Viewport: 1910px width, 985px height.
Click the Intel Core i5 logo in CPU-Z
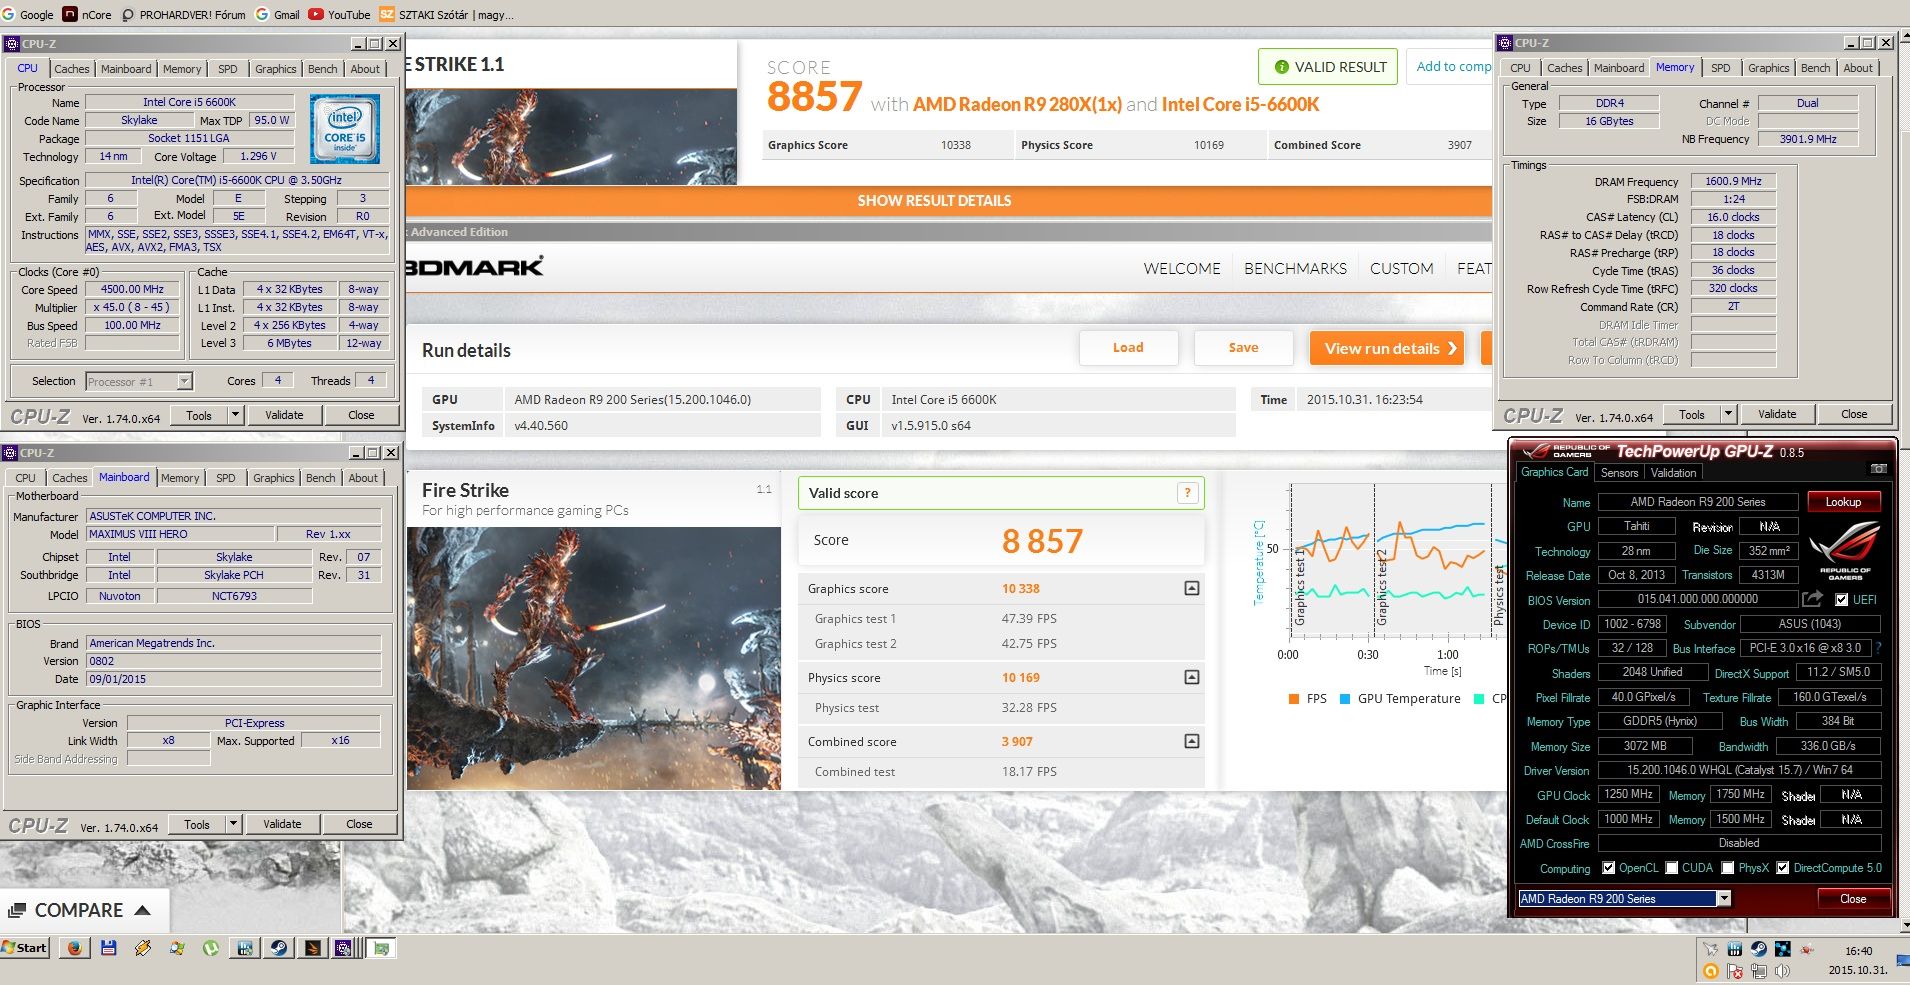[x=345, y=129]
